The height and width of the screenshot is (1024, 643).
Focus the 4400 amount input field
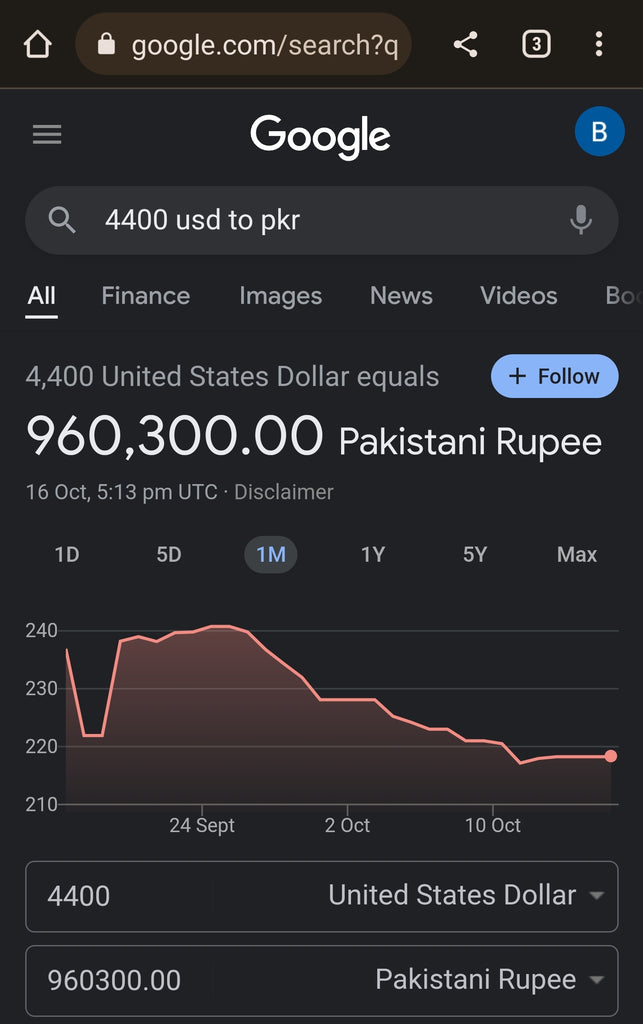(x=119, y=895)
